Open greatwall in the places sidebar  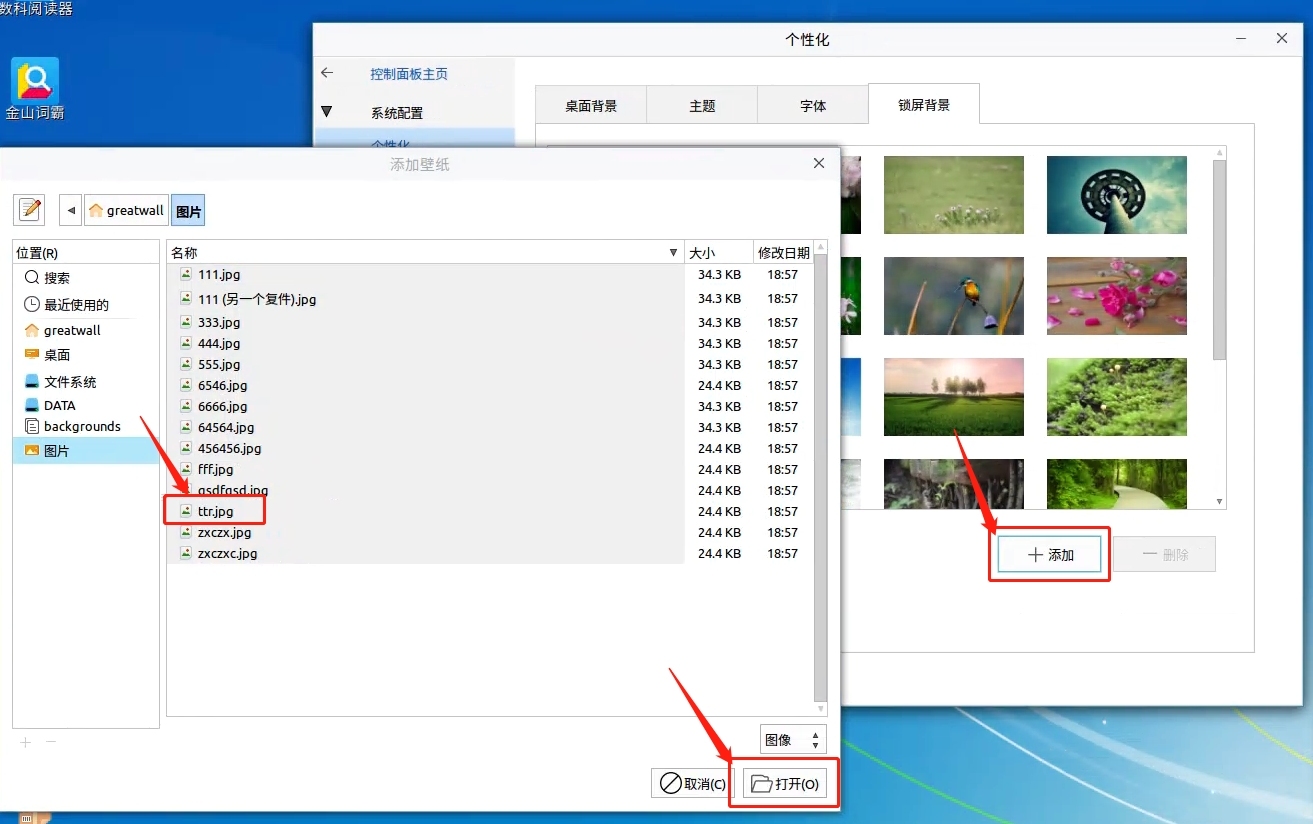click(x=86, y=330)
